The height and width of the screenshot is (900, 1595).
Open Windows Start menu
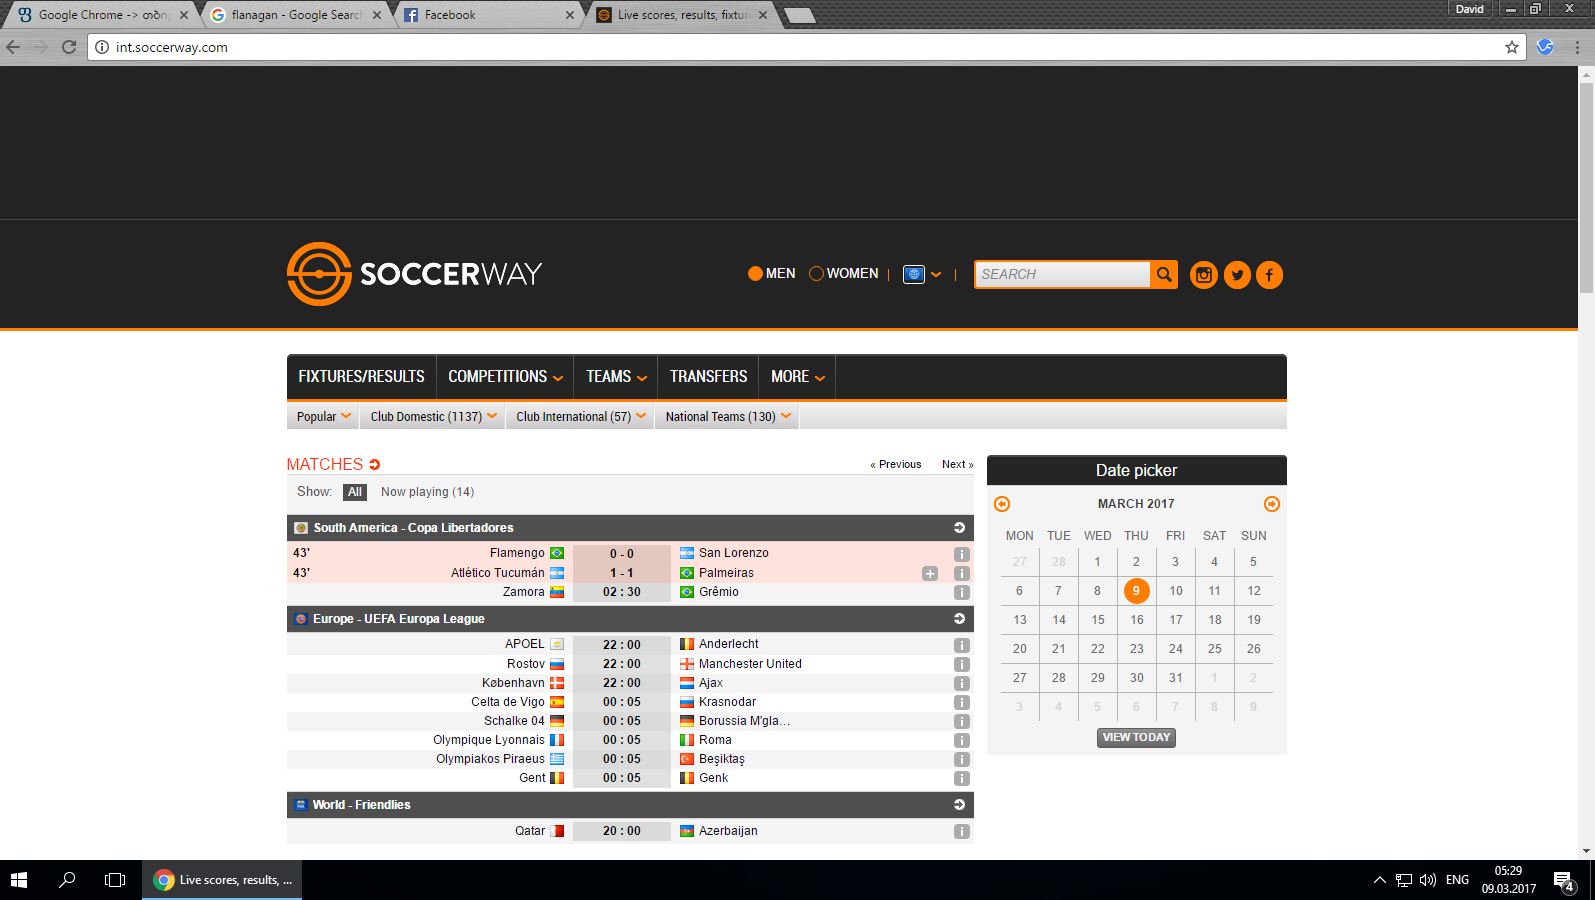[19, 880]
